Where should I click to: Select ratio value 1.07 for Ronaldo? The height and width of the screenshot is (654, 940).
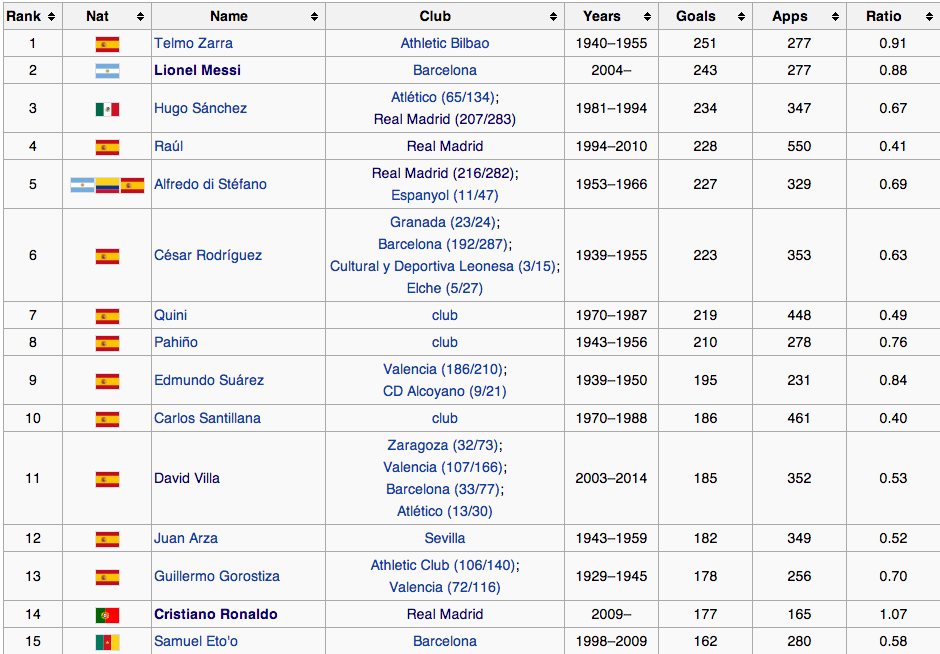(x=893, y=614)
